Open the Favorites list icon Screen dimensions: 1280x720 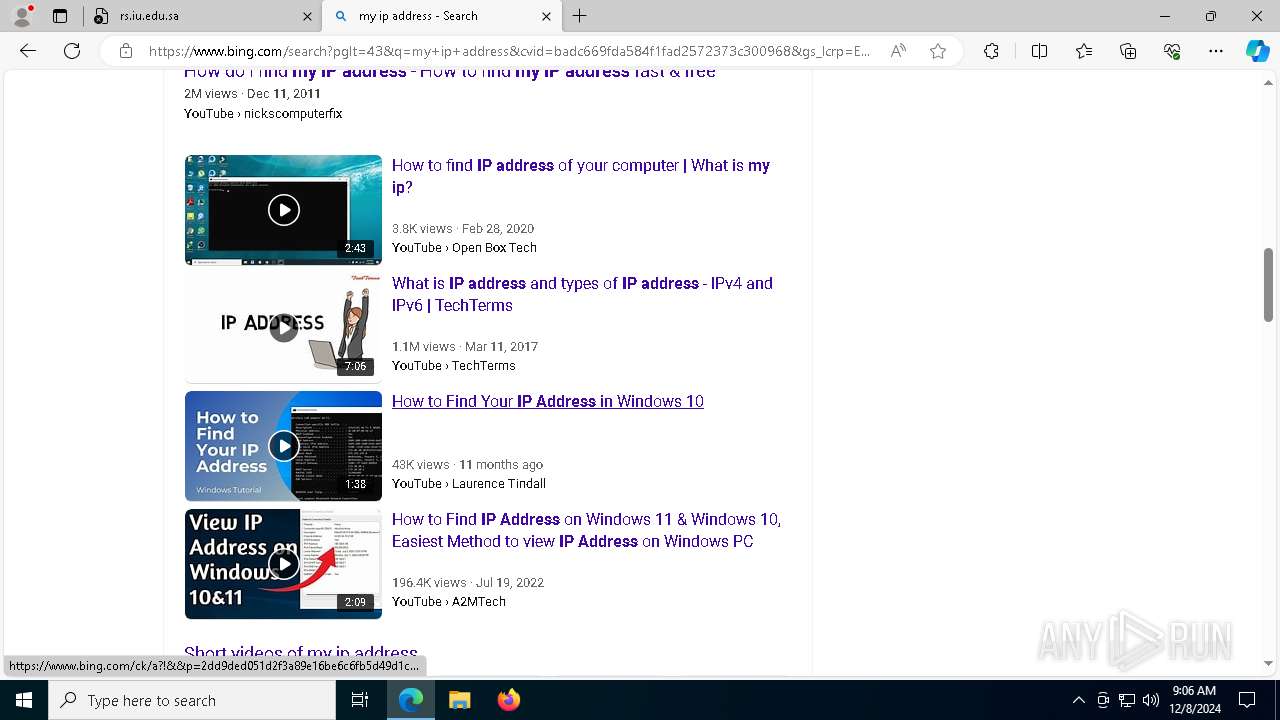point(1084,51)
